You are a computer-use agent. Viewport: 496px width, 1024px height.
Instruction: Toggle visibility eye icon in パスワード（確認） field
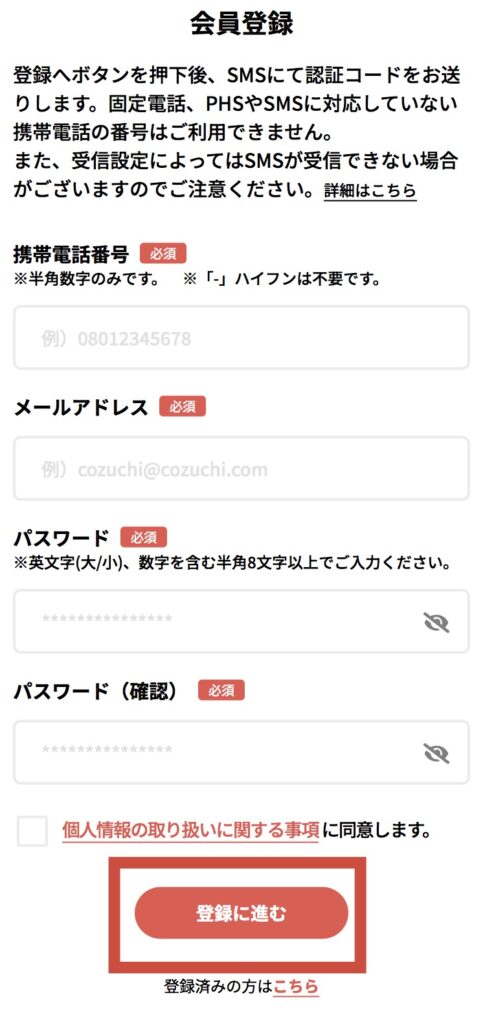pos(436,753)
